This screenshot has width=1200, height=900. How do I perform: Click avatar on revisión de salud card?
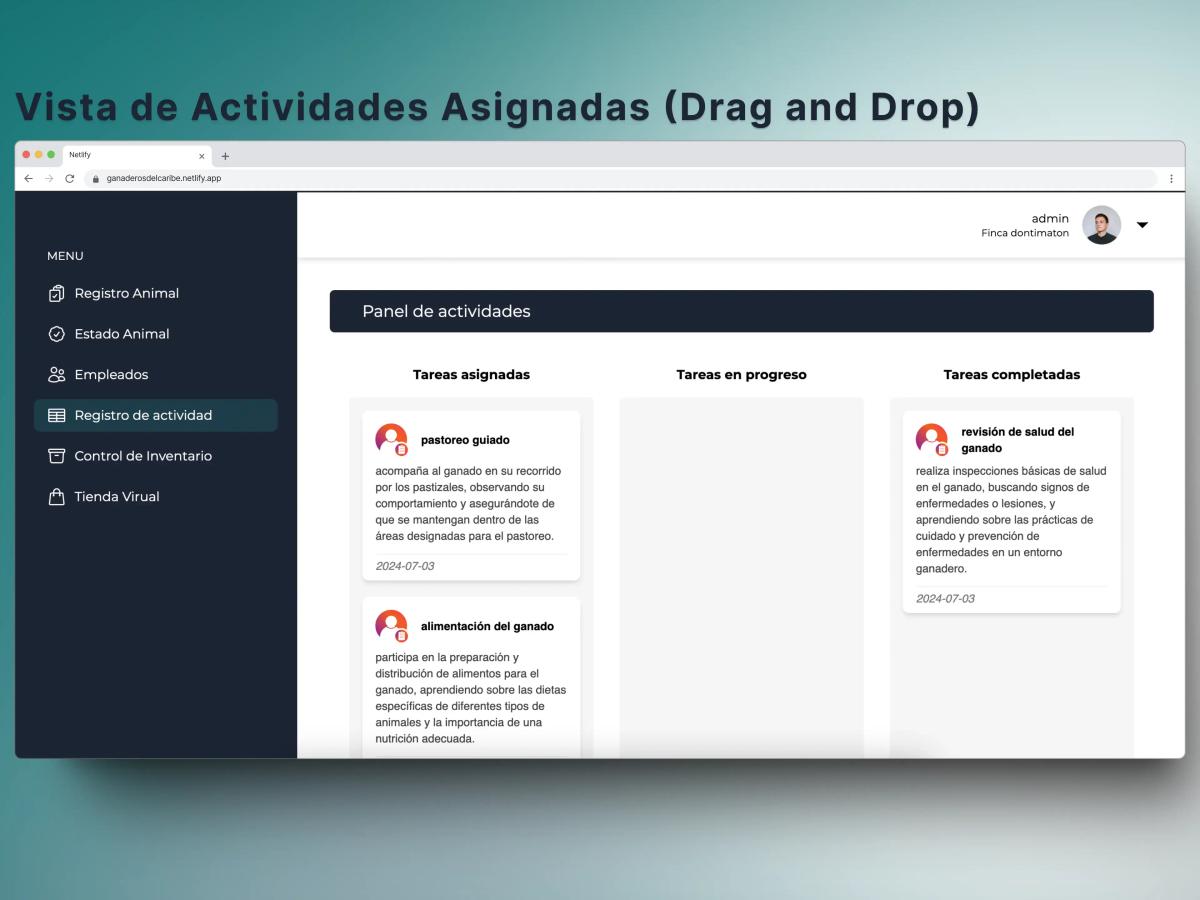[x=931, y=438]
